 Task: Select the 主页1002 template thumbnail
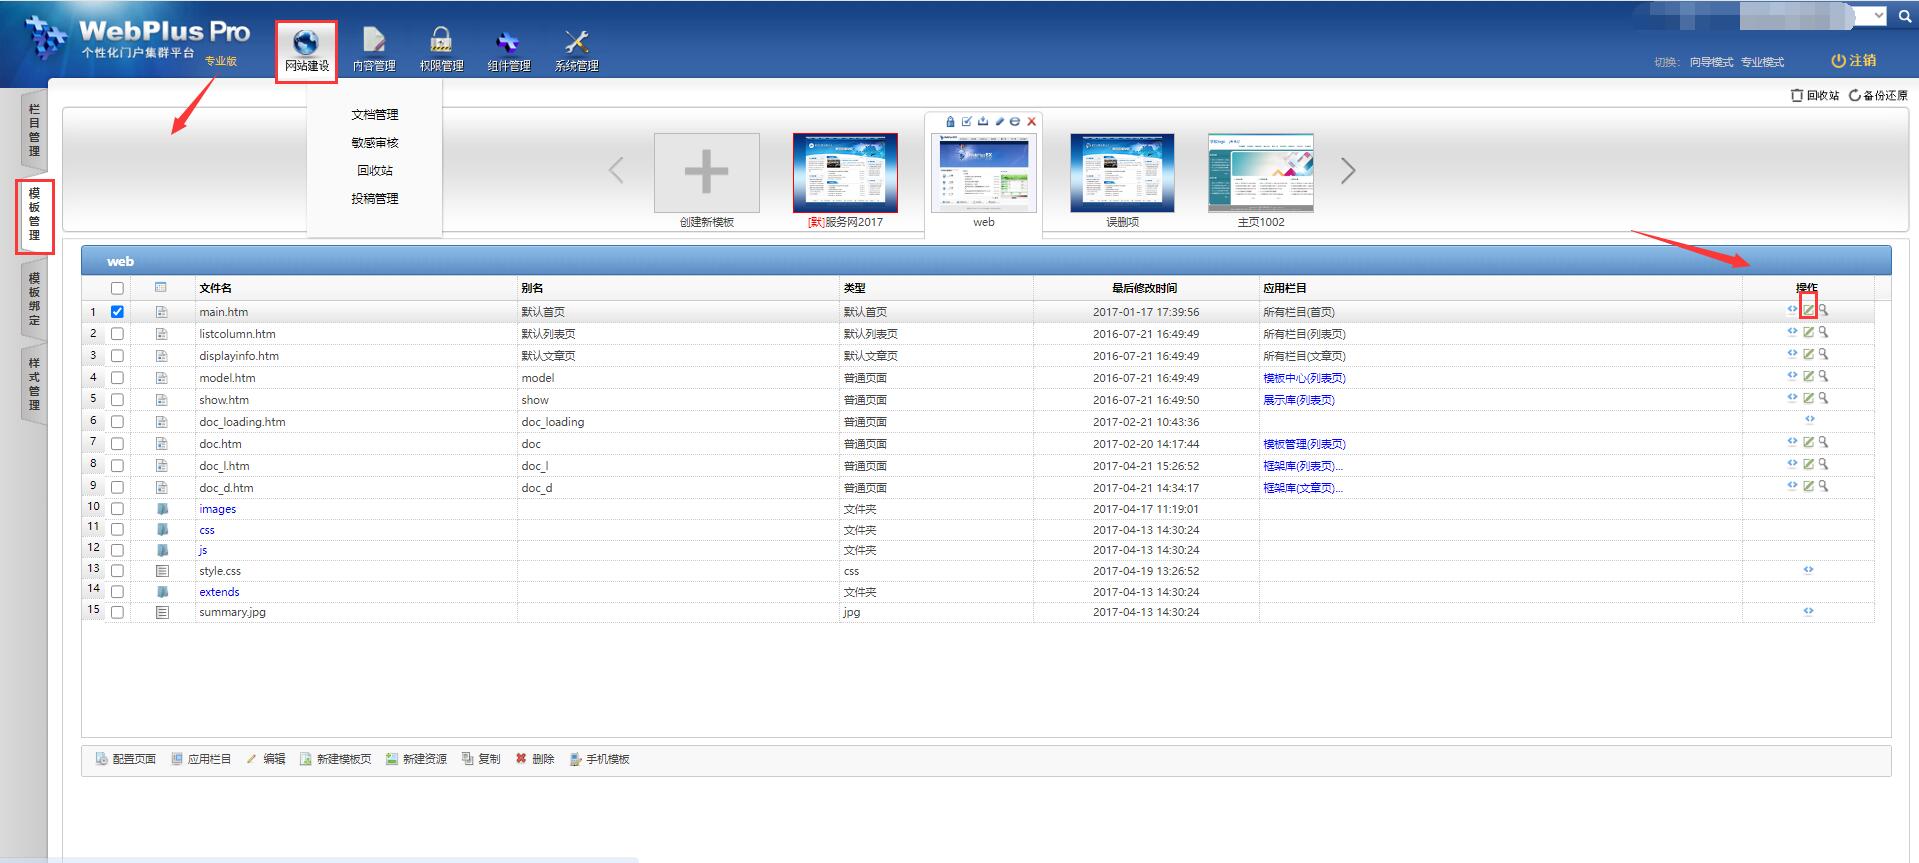point(1260,172)
